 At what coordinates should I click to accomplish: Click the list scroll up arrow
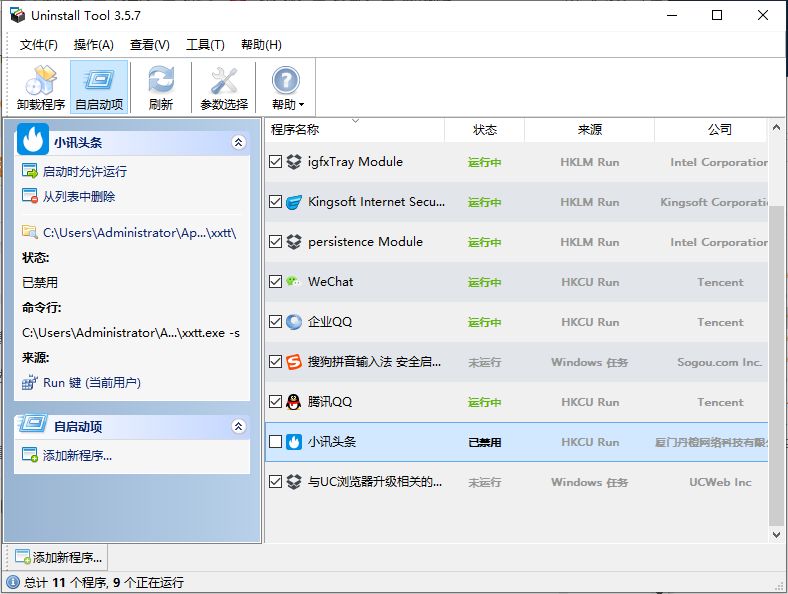[776, 128]
